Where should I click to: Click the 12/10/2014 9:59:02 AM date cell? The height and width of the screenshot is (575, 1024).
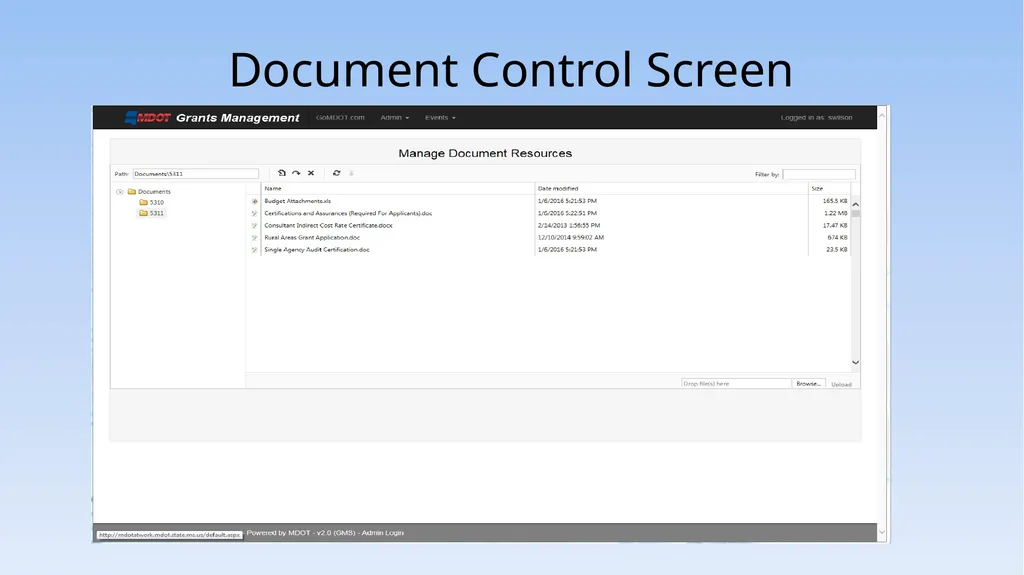[x=570, y=237]
